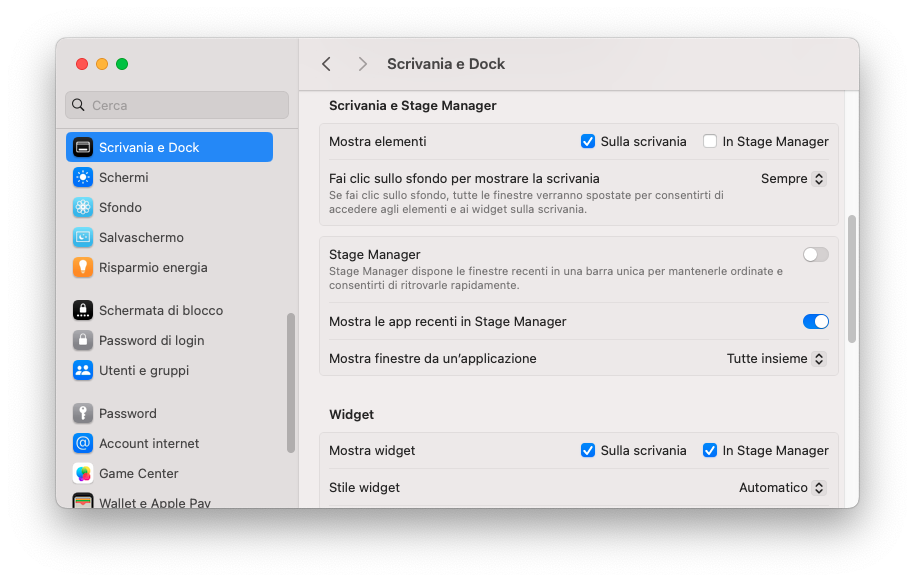This screenshot has height=582, width=915.
Task: Check In Stage Manager for Mostra elementi
Action: pyautogui.click(x=710, y=142)
